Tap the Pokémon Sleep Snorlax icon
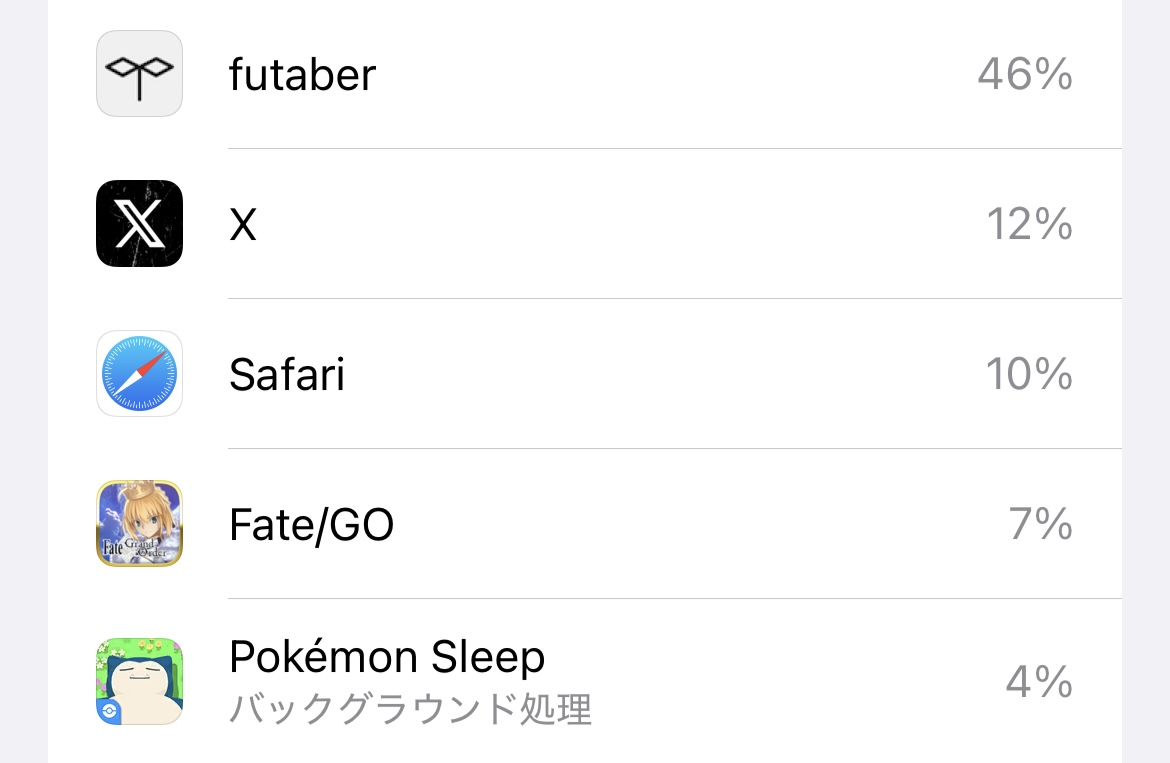 tap(140, 681)
